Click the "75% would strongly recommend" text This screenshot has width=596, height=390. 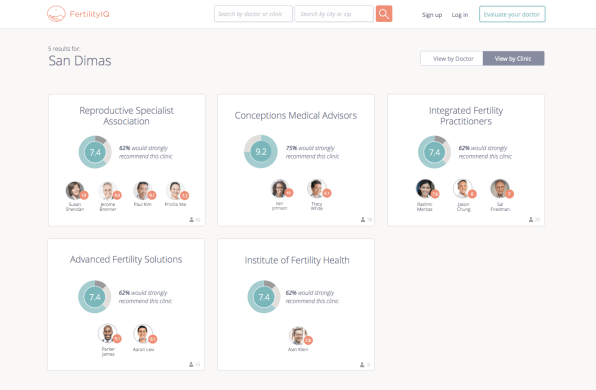pyautogui.click(x=312, y=152)
